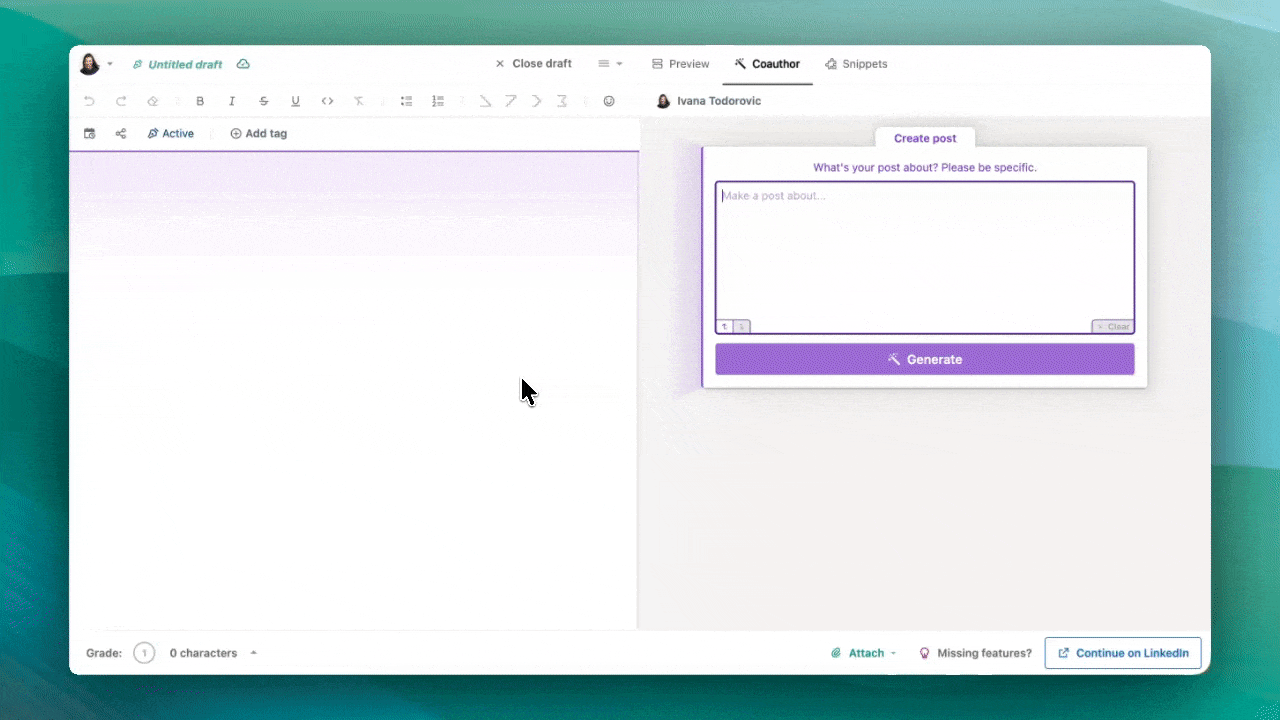
Task: Click the eraser clear-formatting icon
Action: click(153, 101)
